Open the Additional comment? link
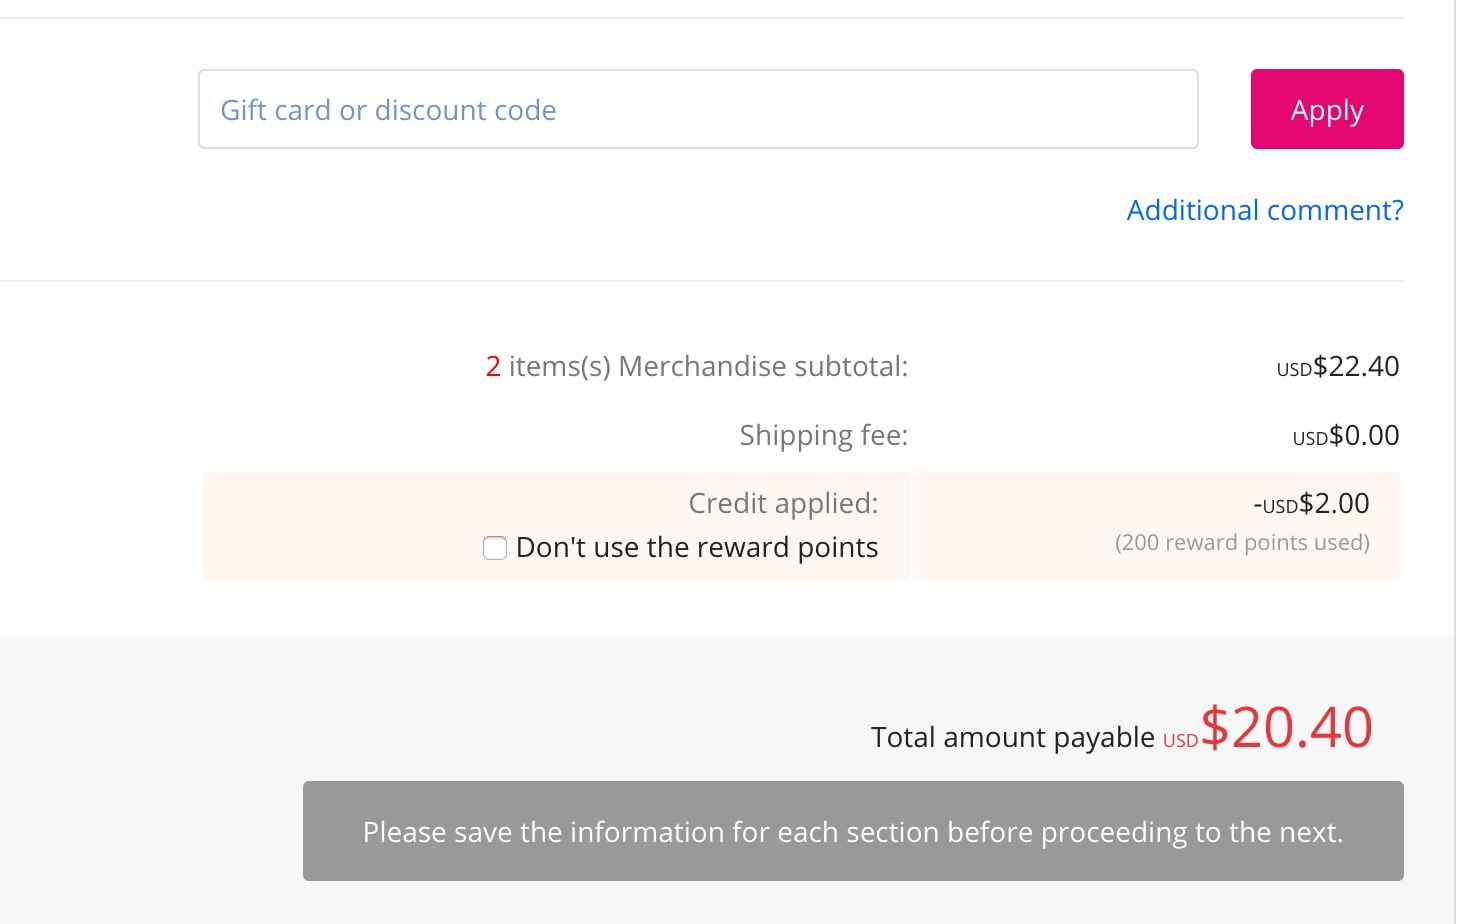1470x924 pixels. click(x=1264, y=210)
